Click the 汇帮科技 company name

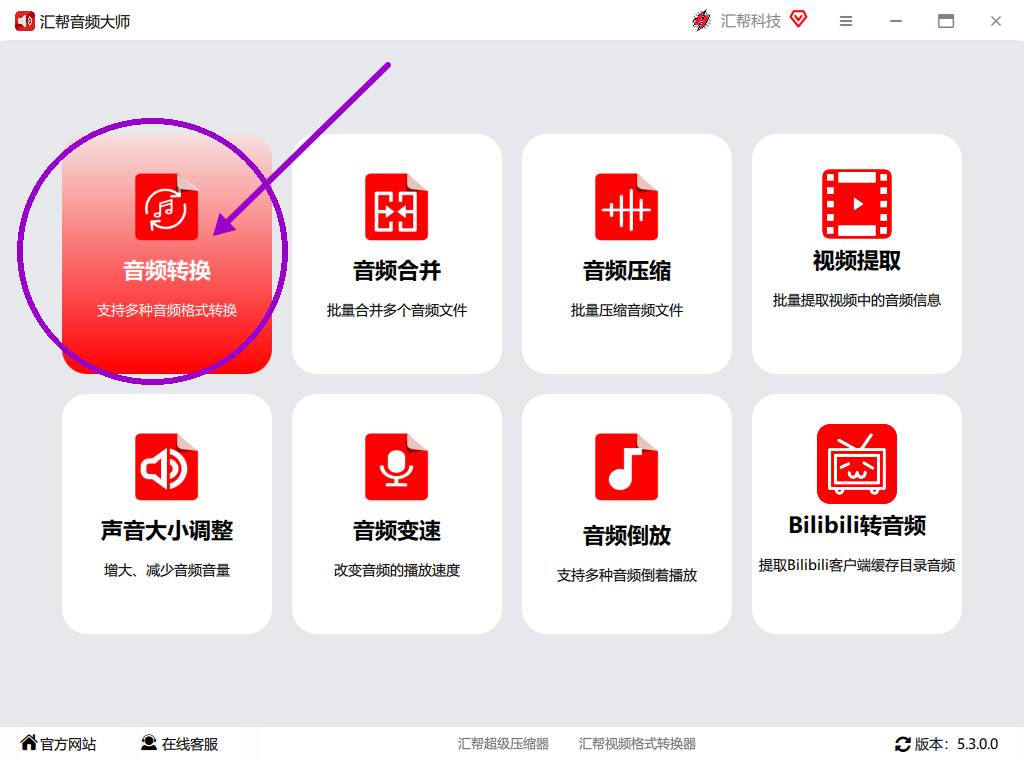point(750,21)
